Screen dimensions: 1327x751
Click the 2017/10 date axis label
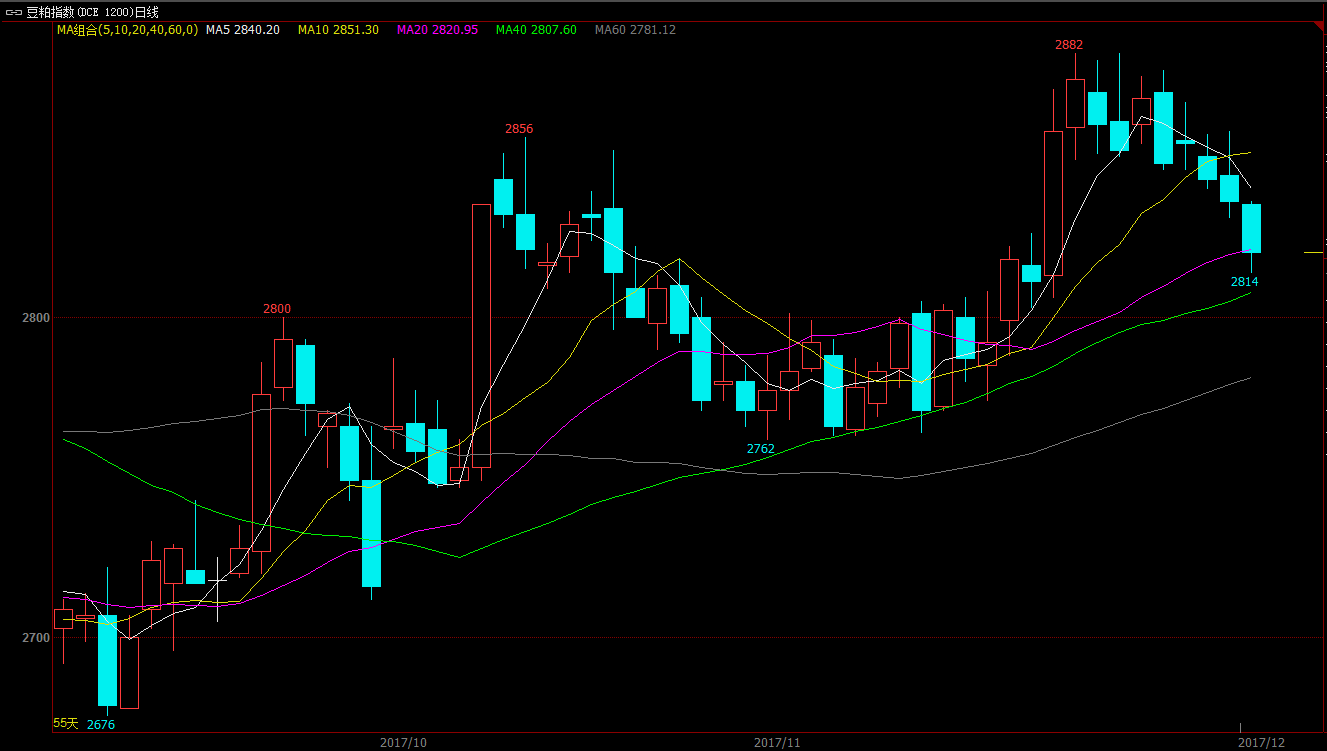point(404,742)
